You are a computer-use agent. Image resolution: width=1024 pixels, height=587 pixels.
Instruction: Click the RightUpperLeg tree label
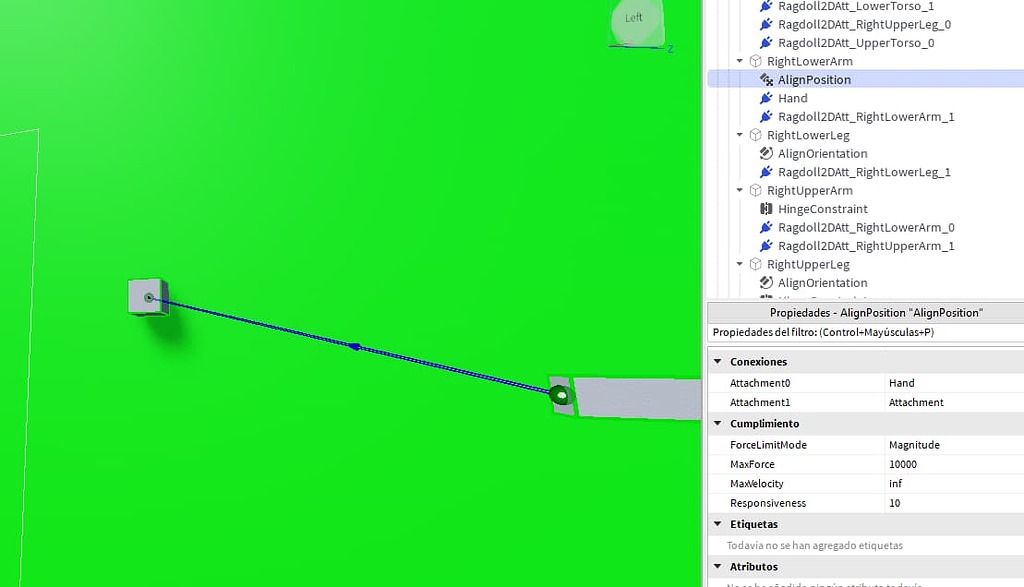click(x=808, y=264)
